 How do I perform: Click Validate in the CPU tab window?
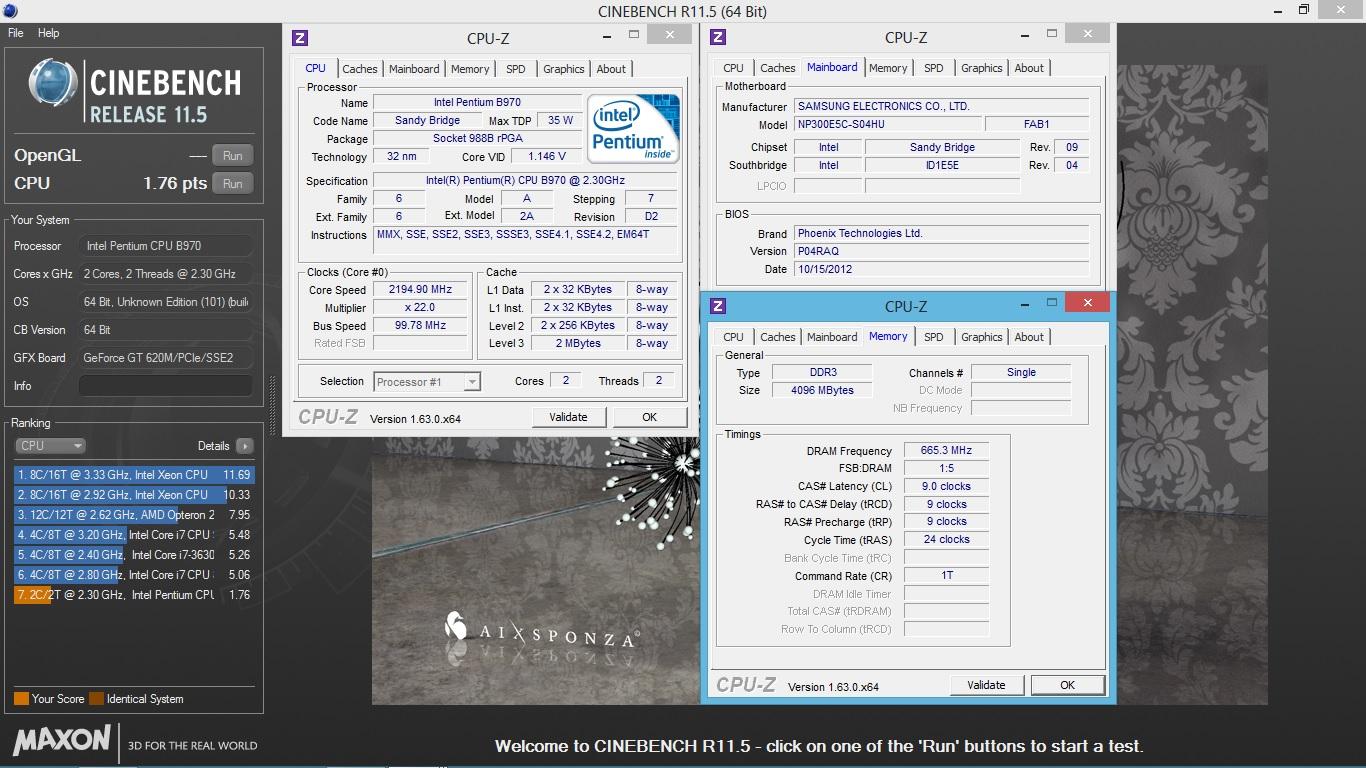click(568, 417)
